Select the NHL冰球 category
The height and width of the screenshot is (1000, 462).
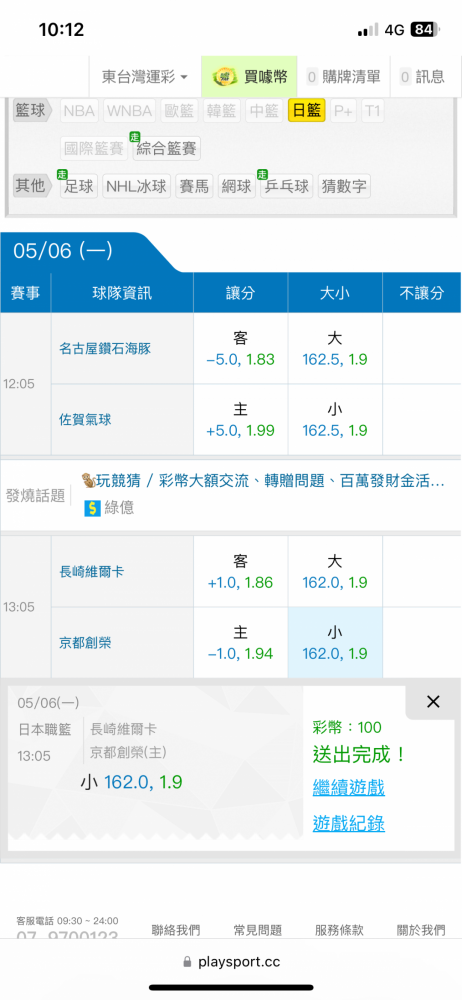tap(137, 186)
